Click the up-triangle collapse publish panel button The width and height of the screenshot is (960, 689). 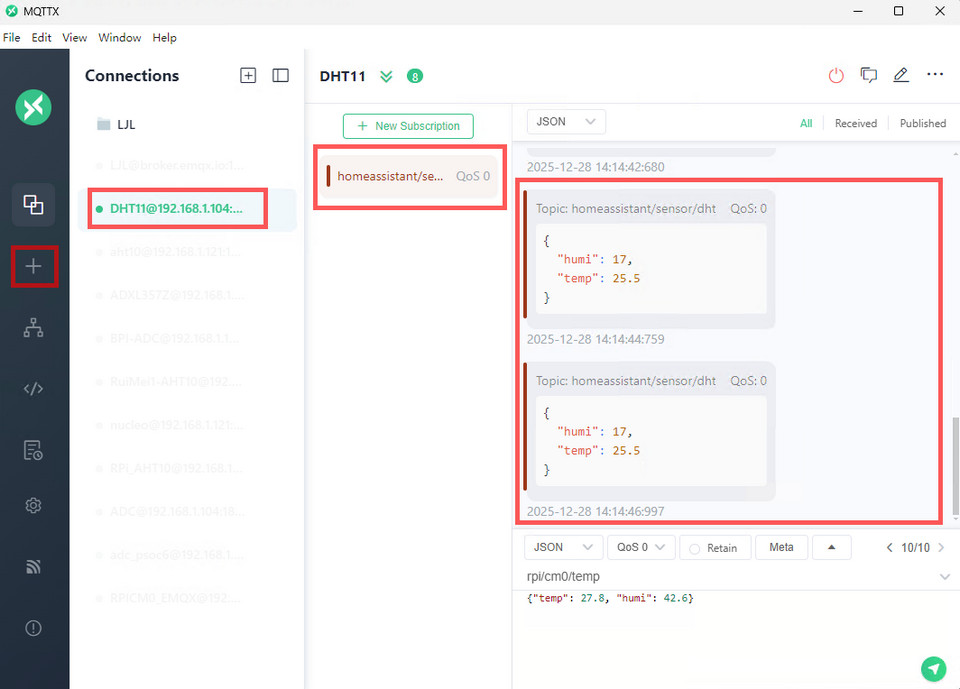pyautogui.click(x=831, y=547)
